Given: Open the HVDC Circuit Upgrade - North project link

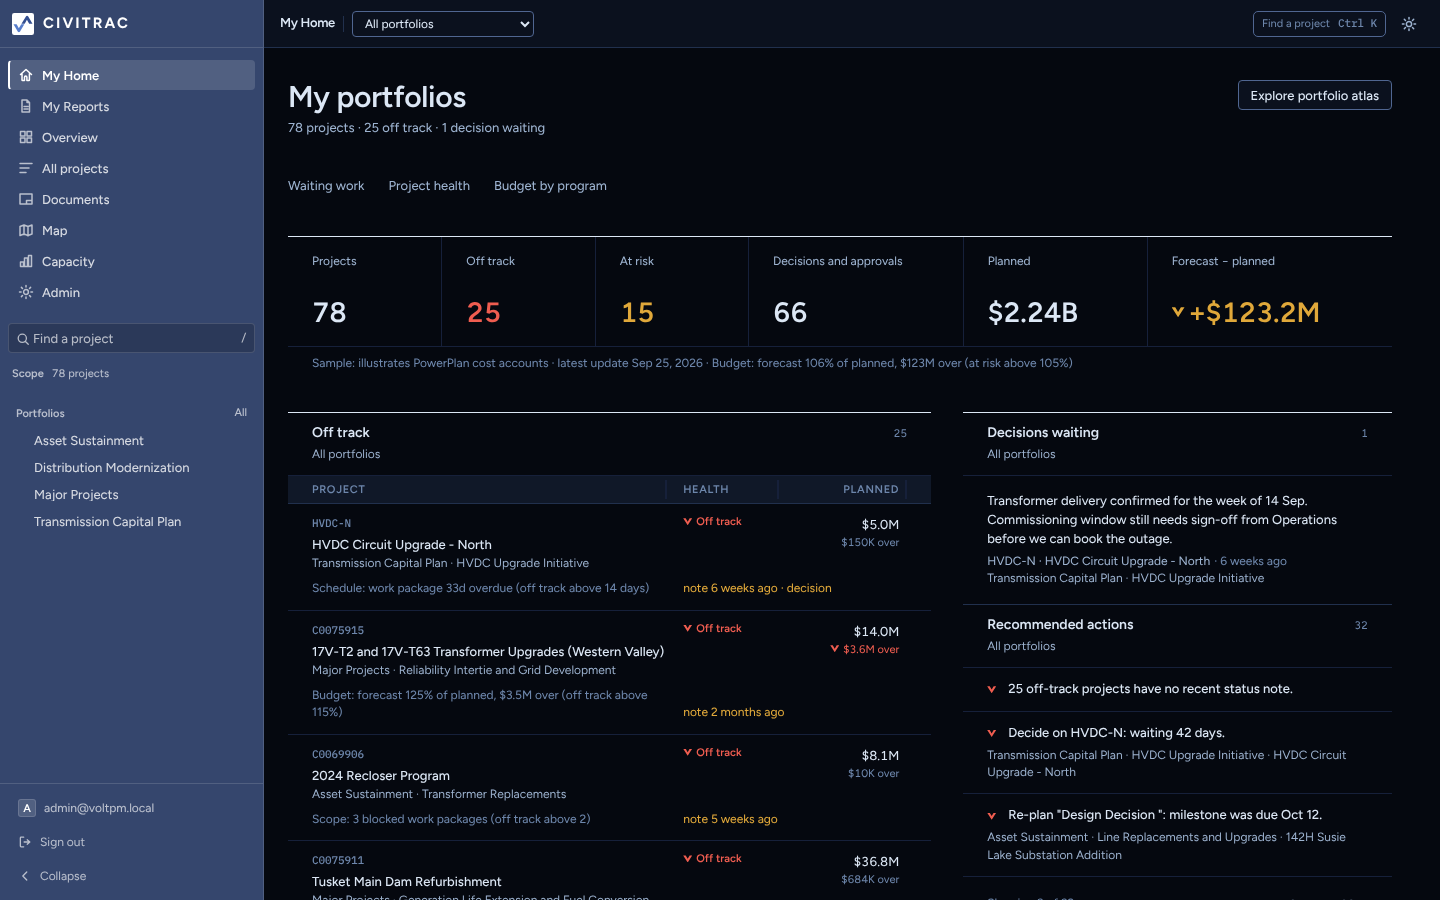Looking at the screenshot, I should 402,545.
